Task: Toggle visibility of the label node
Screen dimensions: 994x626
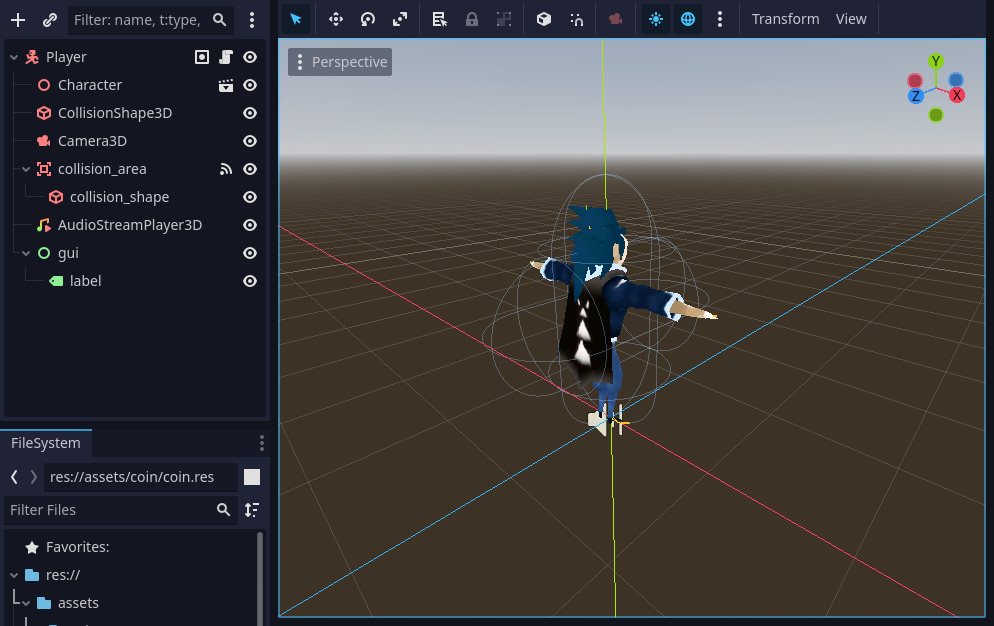Action: point(250,281)
